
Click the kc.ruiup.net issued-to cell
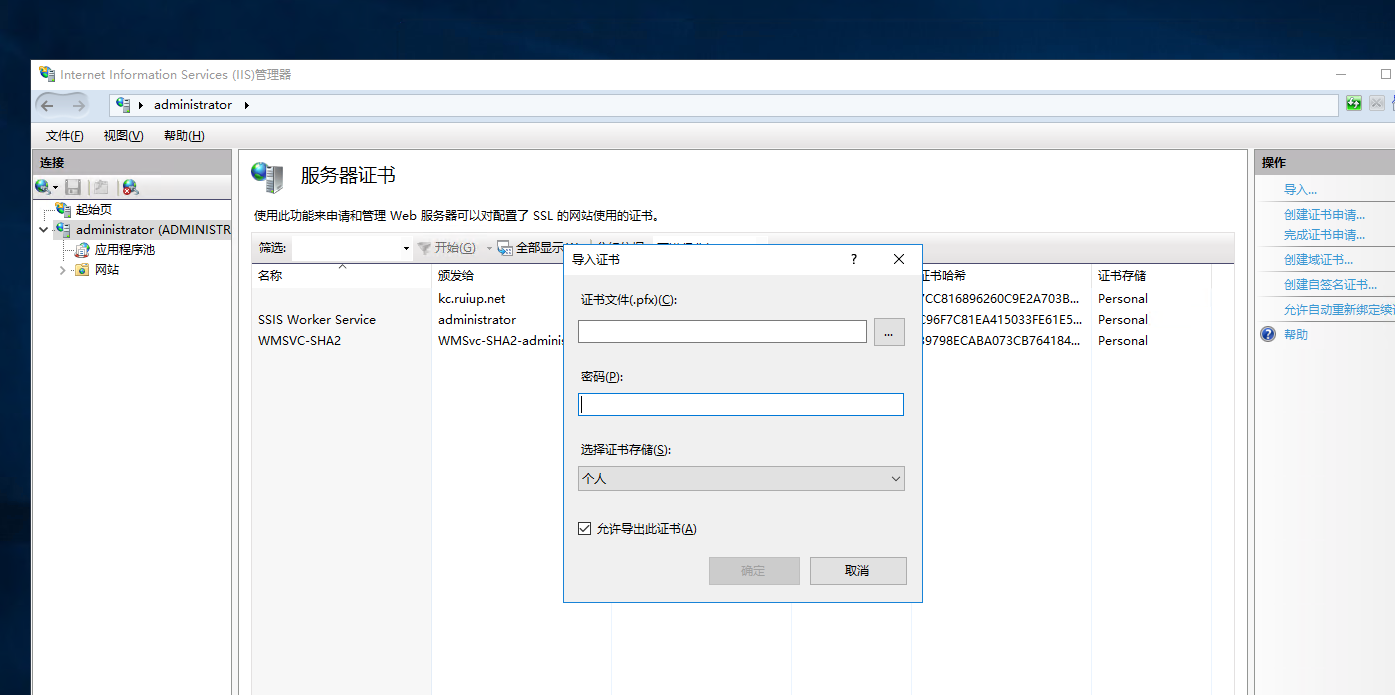(x=472, y=299)
